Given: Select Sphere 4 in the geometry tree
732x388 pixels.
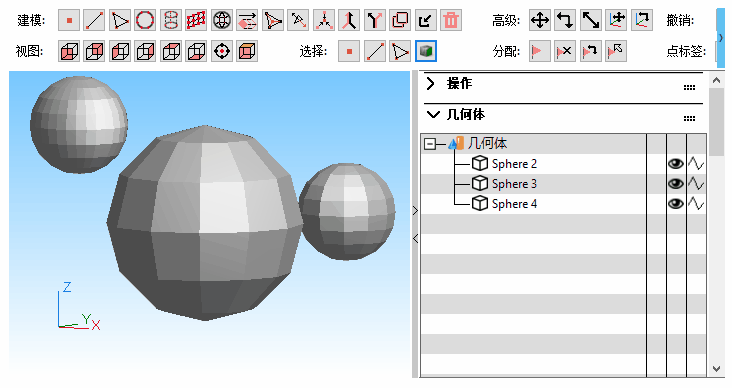Looking at the screenshot, I should [514, 204].
